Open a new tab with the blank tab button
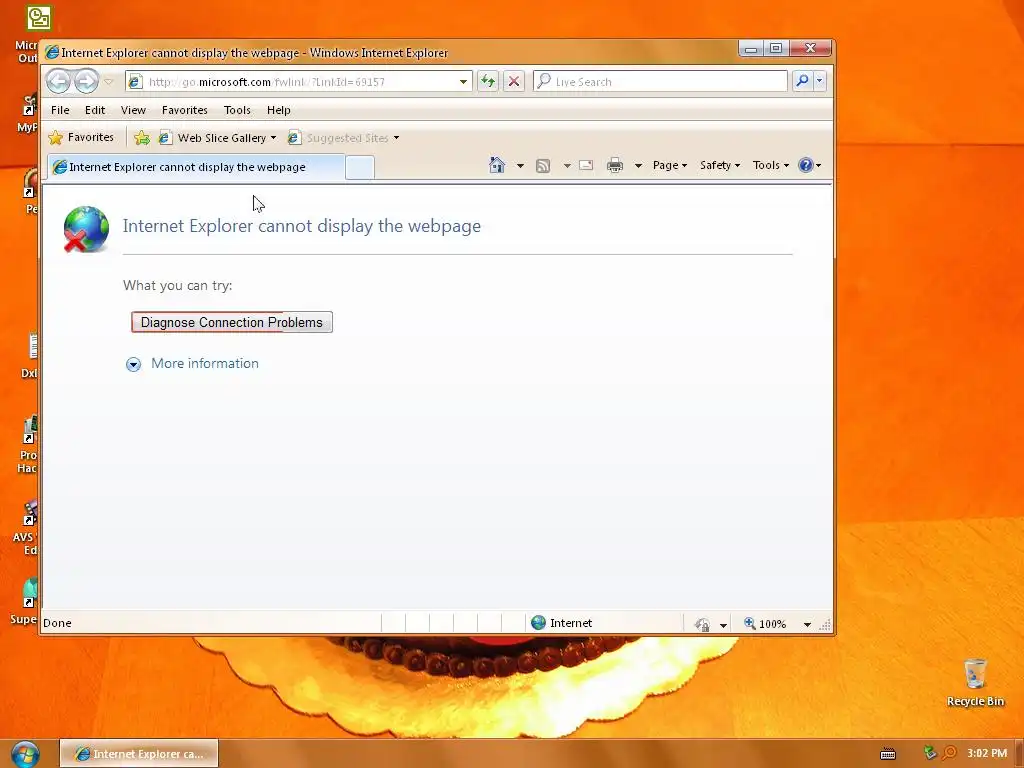The height and width of the screenshot is (768, 1024). click(x=360, y=167)
